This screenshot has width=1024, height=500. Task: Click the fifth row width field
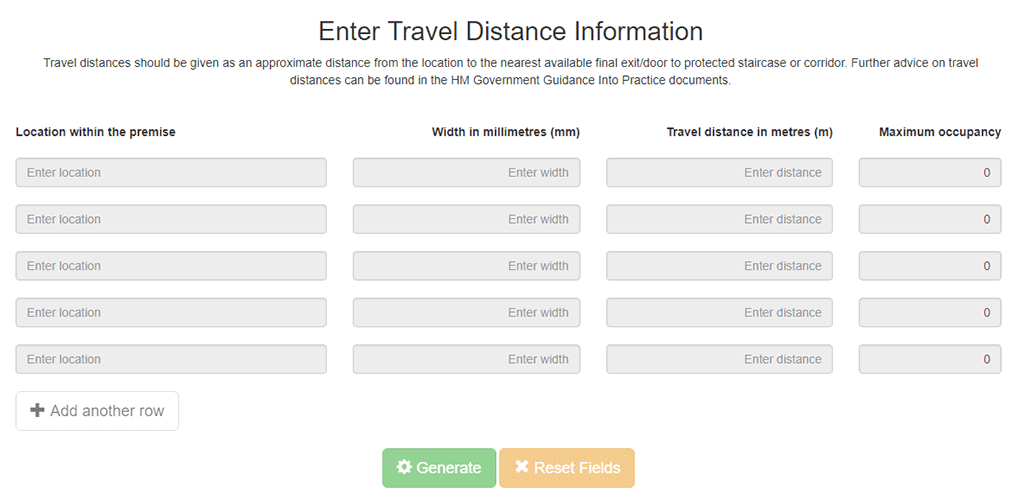click(x=466, y=359)
